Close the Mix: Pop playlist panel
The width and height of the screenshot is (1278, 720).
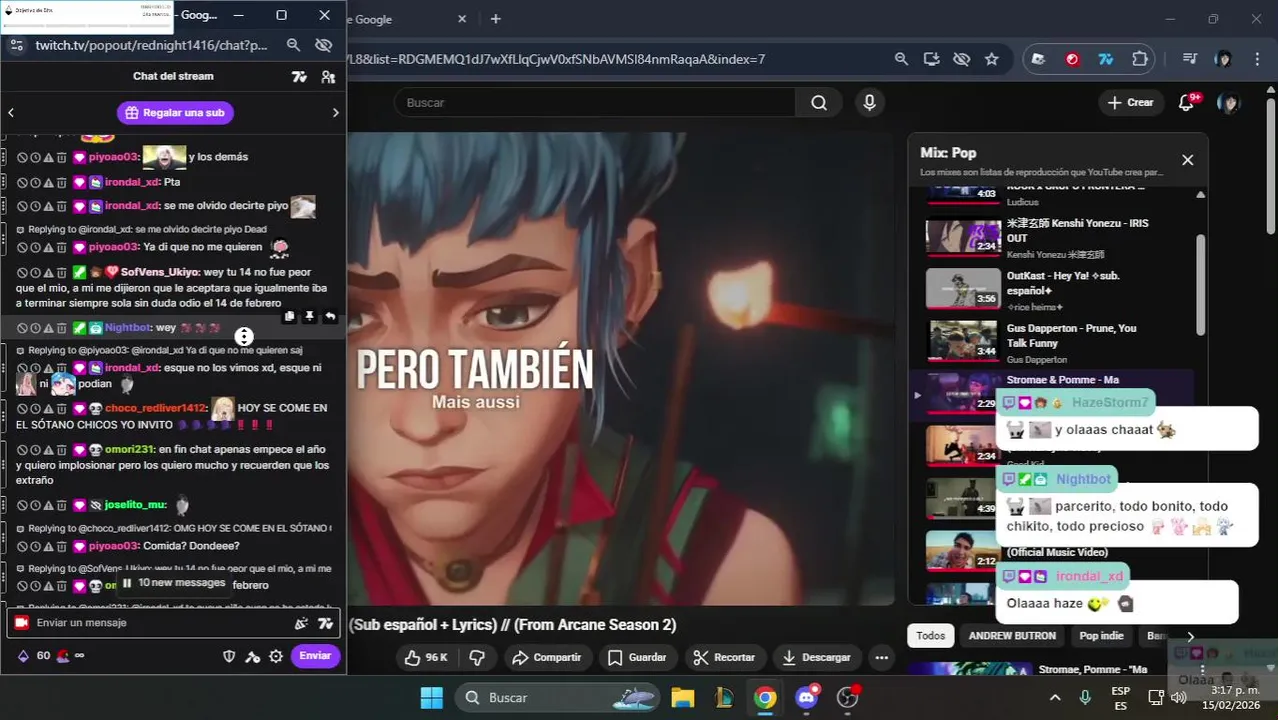pos(1187,160)
